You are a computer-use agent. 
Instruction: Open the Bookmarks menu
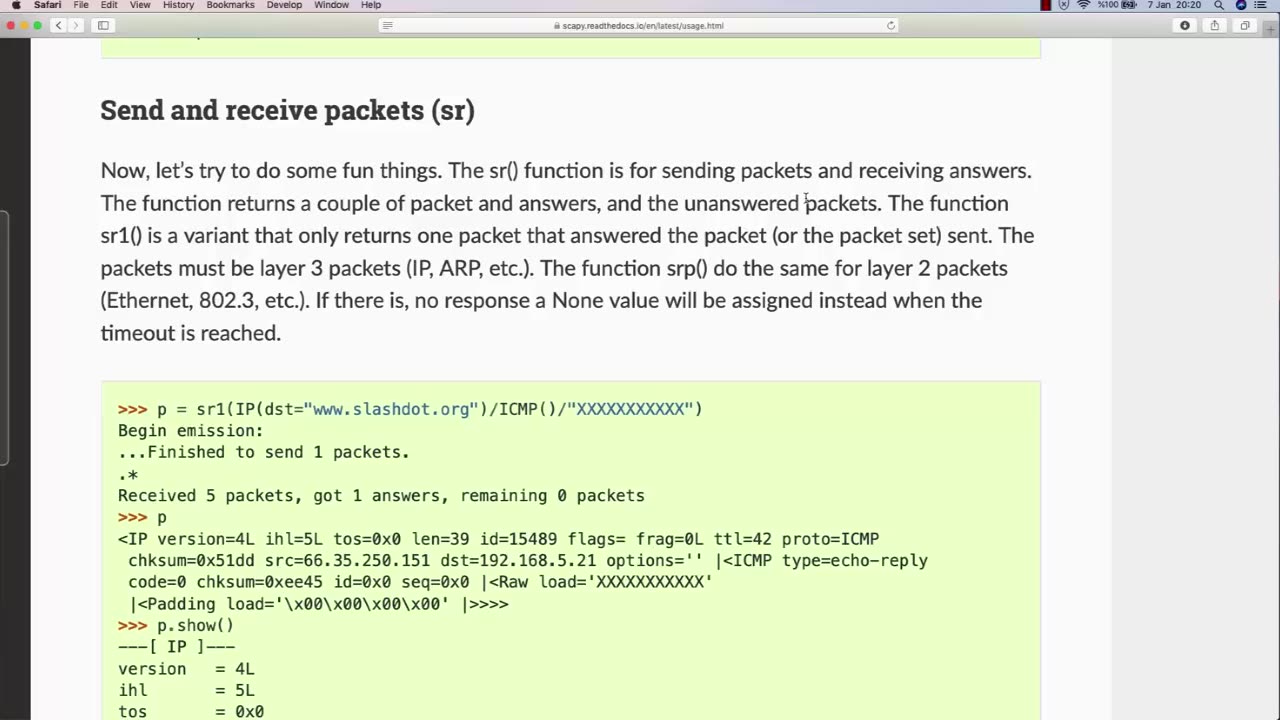click(x=230, y=5)
